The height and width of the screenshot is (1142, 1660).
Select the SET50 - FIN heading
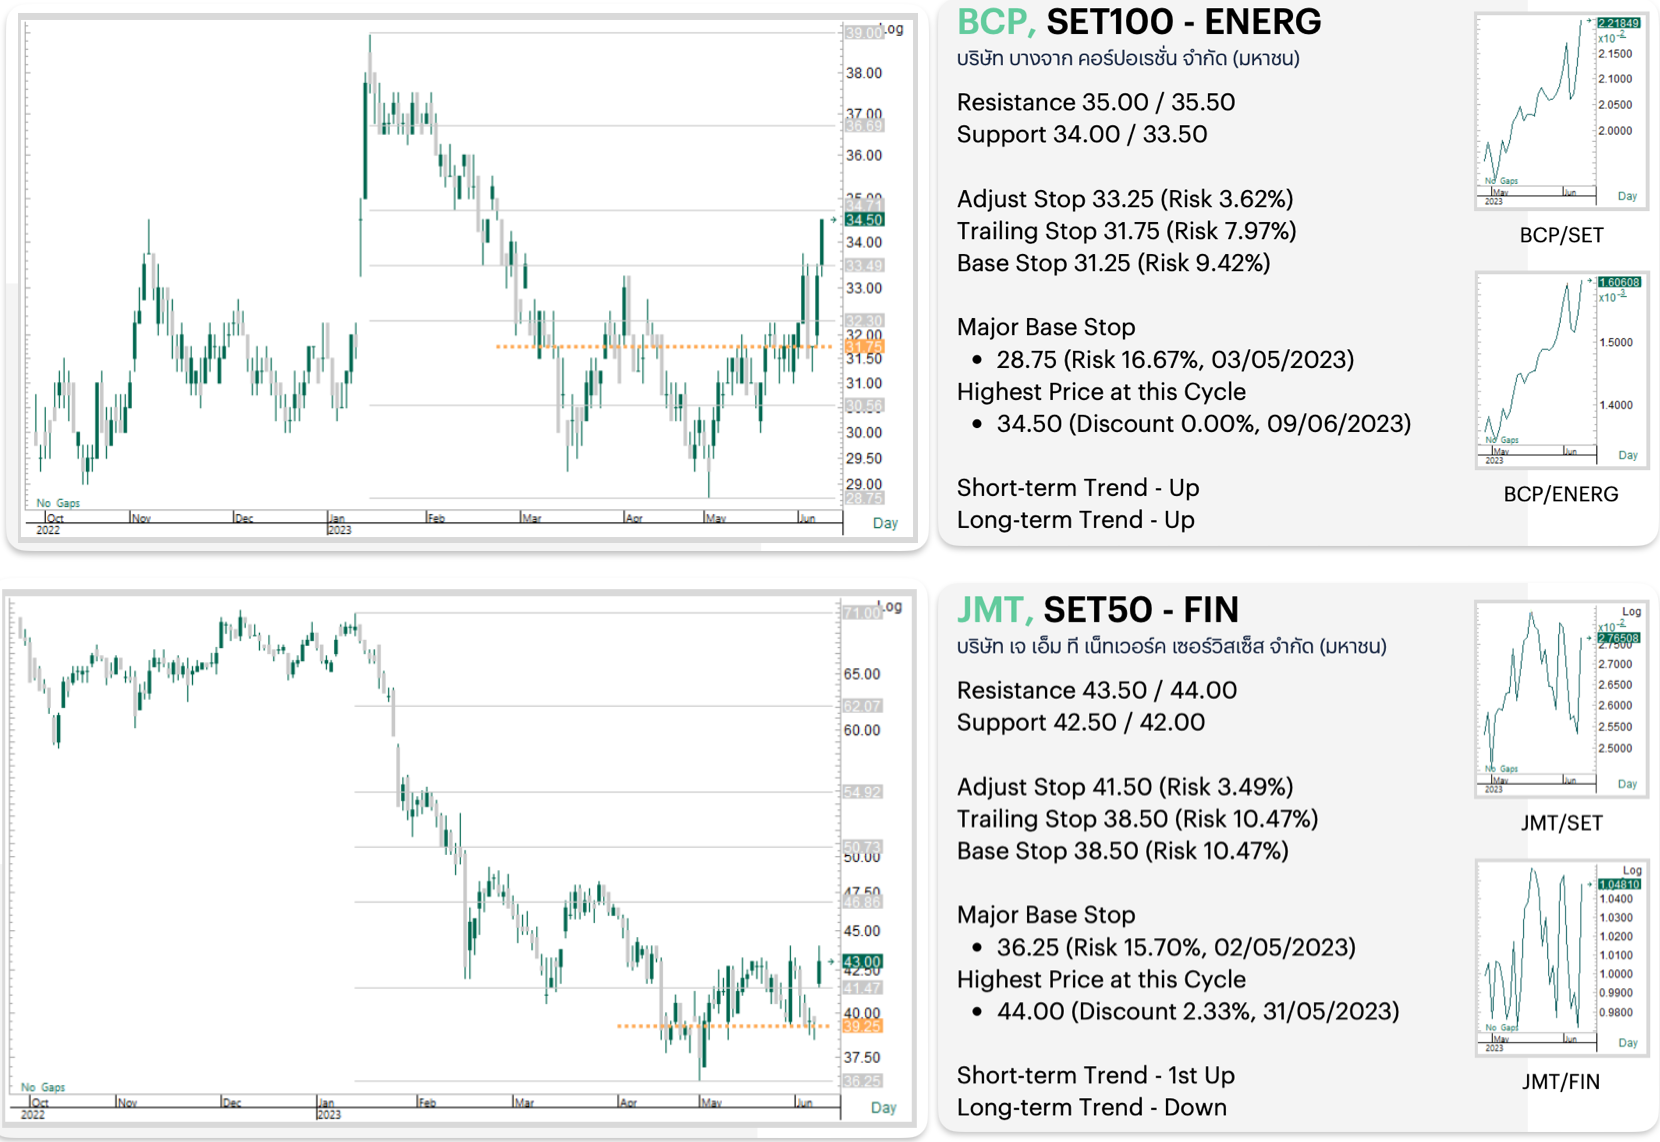click(1141, 610)
